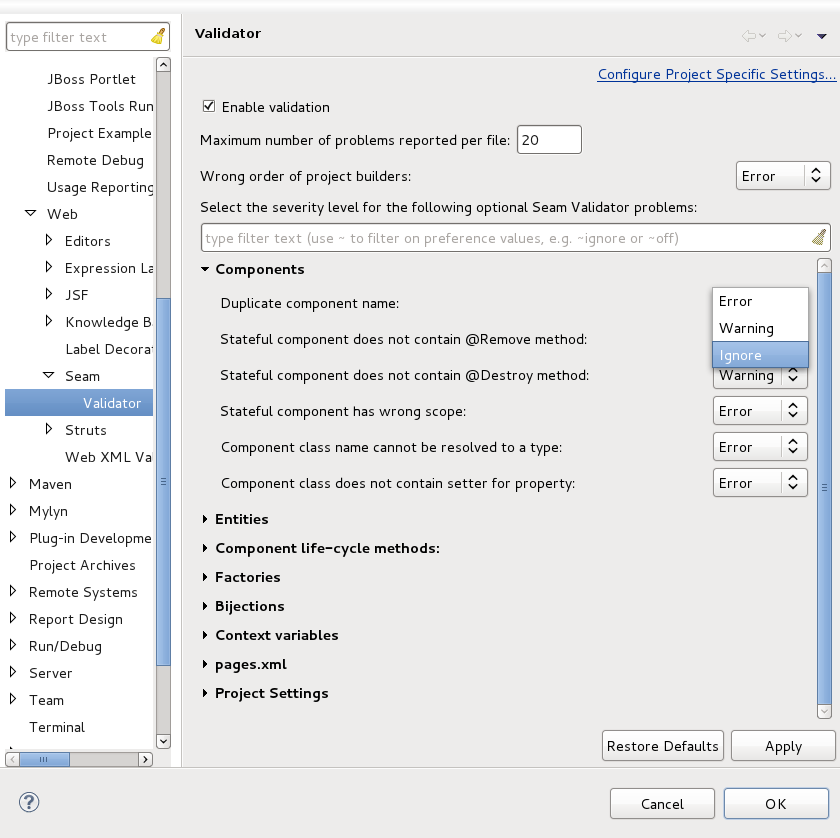Viewport: 840px width, 838px height.
Task: Expand the Struts tree node
Action: [x=49, y=429]
